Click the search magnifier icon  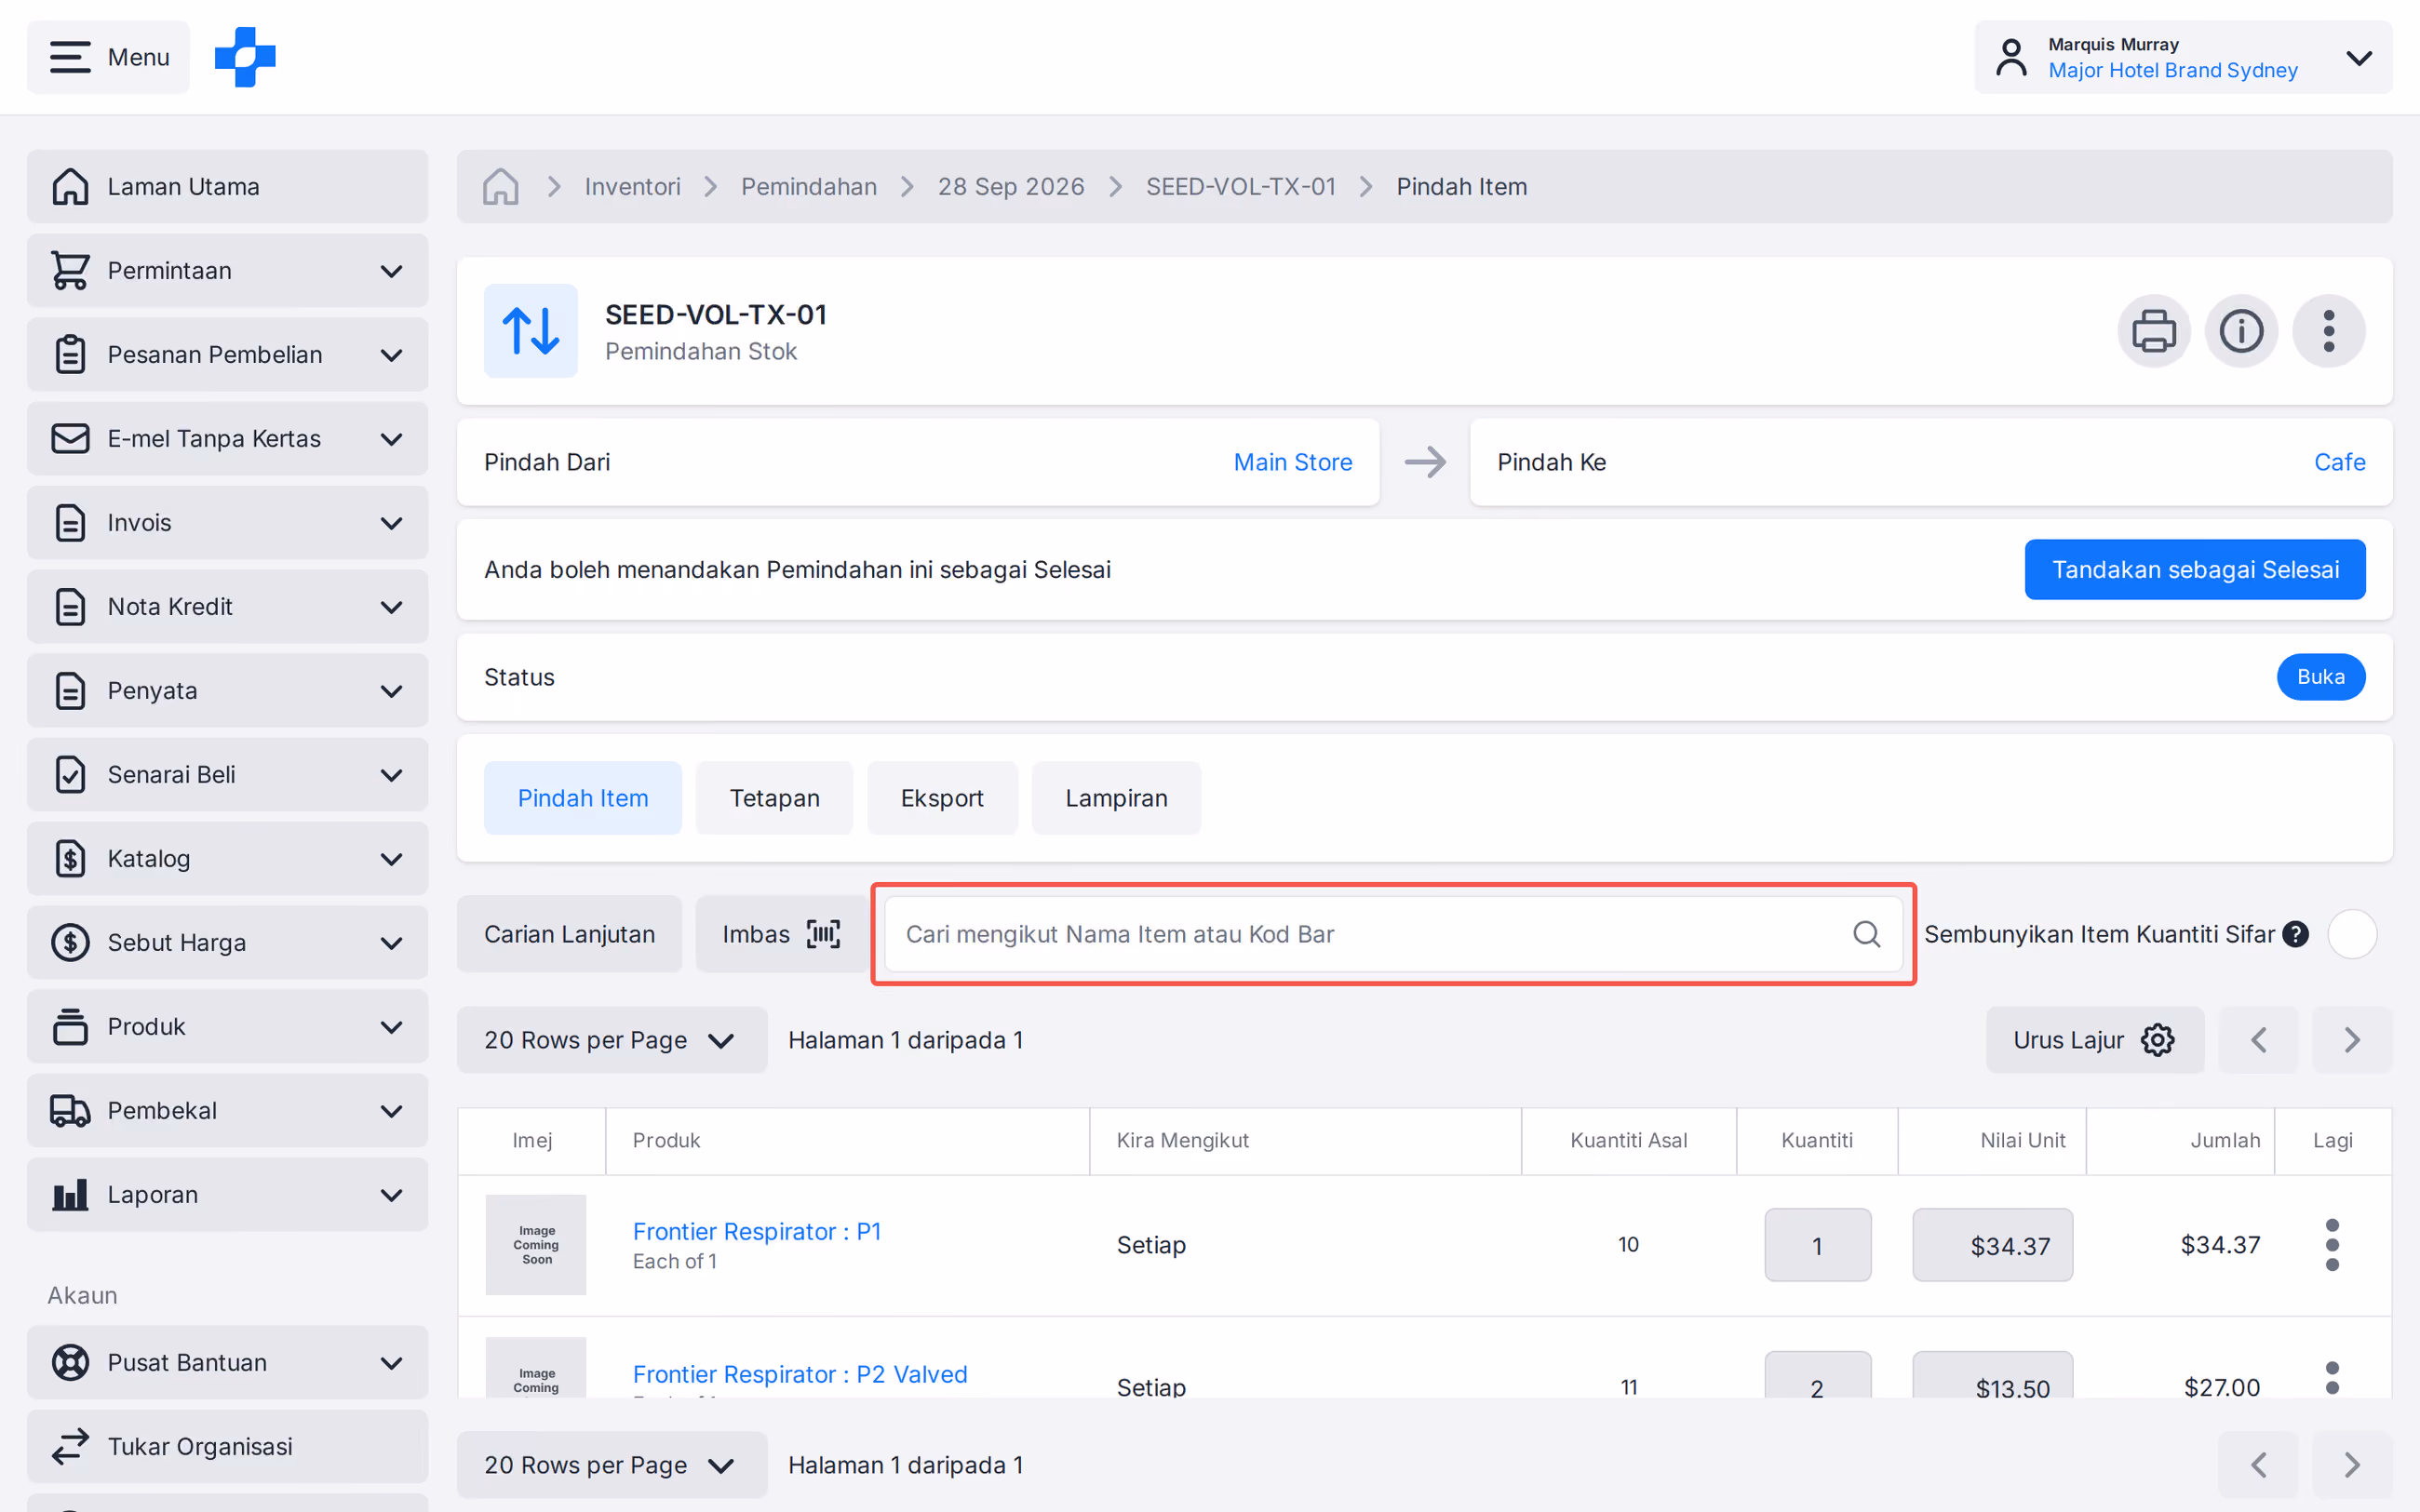click(1866, 934)
